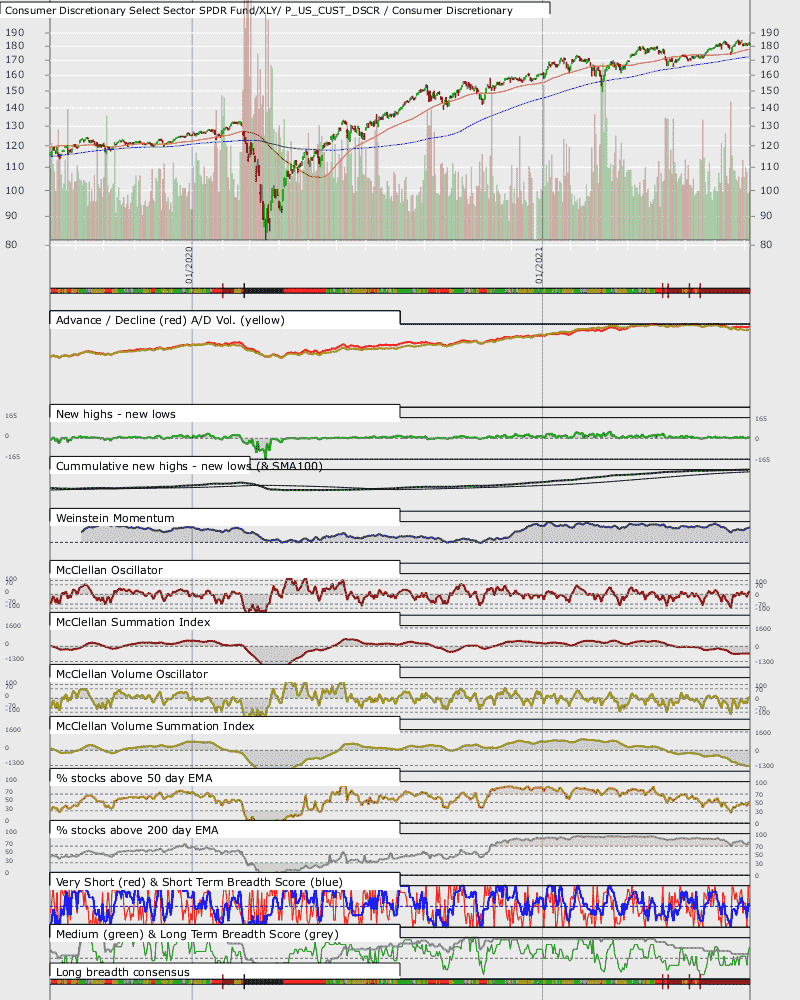800x1000 pixels.
Task: Click the "Medium (green) & Long Term Breadth Score (grey)" label
Action: pyautogui.click(x=197, y=934)
